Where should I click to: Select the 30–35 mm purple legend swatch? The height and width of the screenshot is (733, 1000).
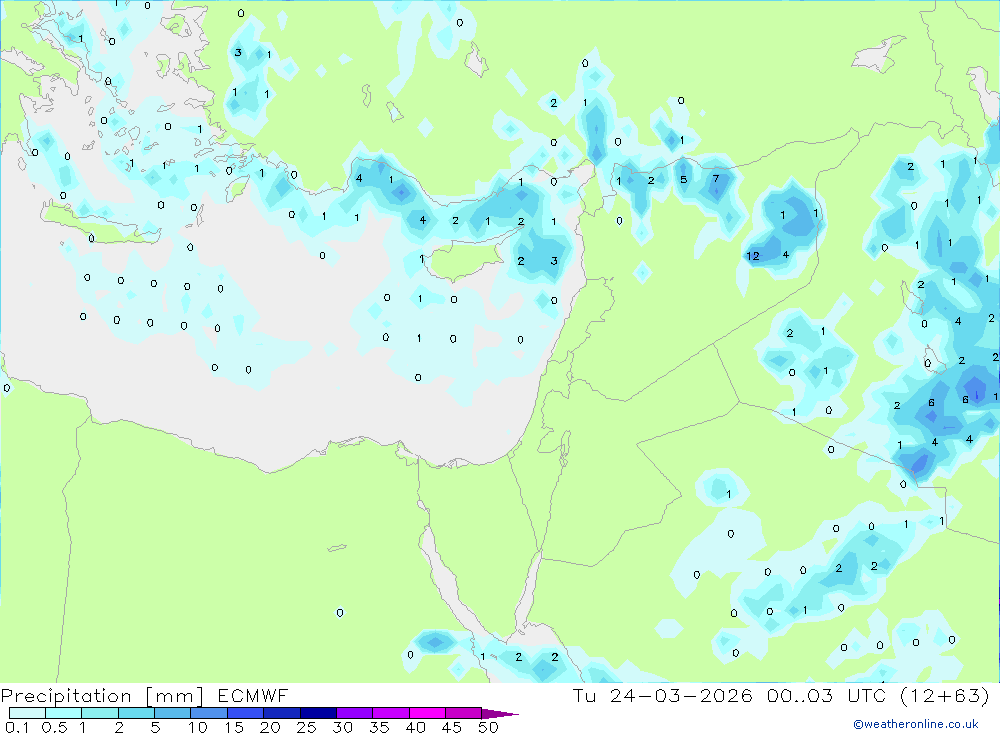point(355,713)
